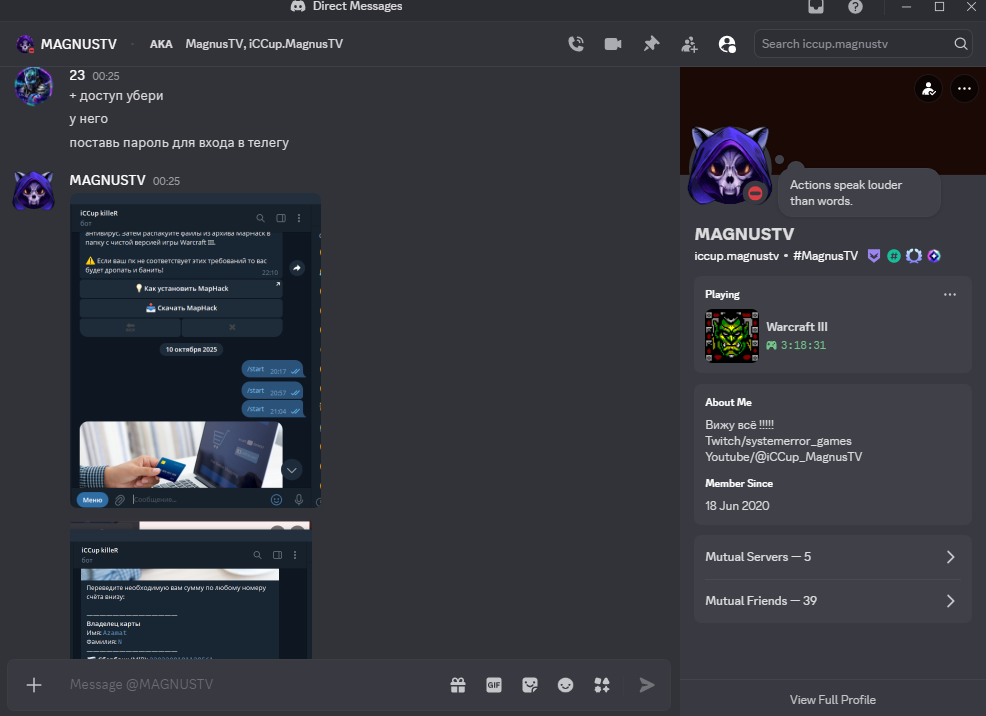Viewport: 986px width, 716px height.
Task: Click the gear-shaped profile badge
Action: [914, 256]
